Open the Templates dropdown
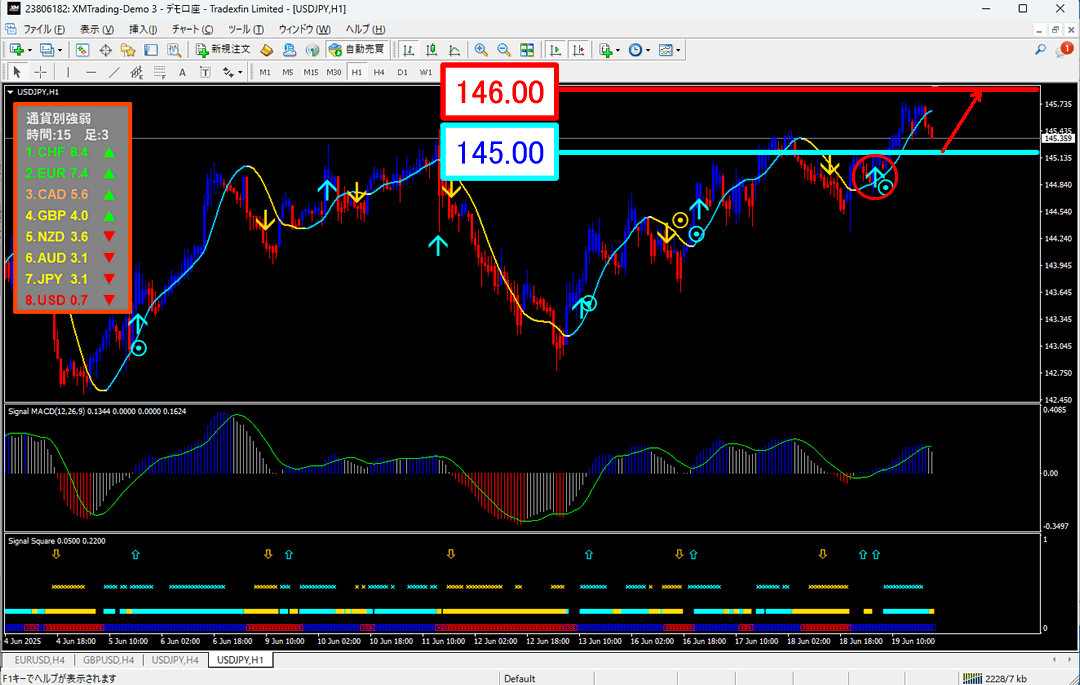This screenshot has height=685, width=1080. point(669,50)
